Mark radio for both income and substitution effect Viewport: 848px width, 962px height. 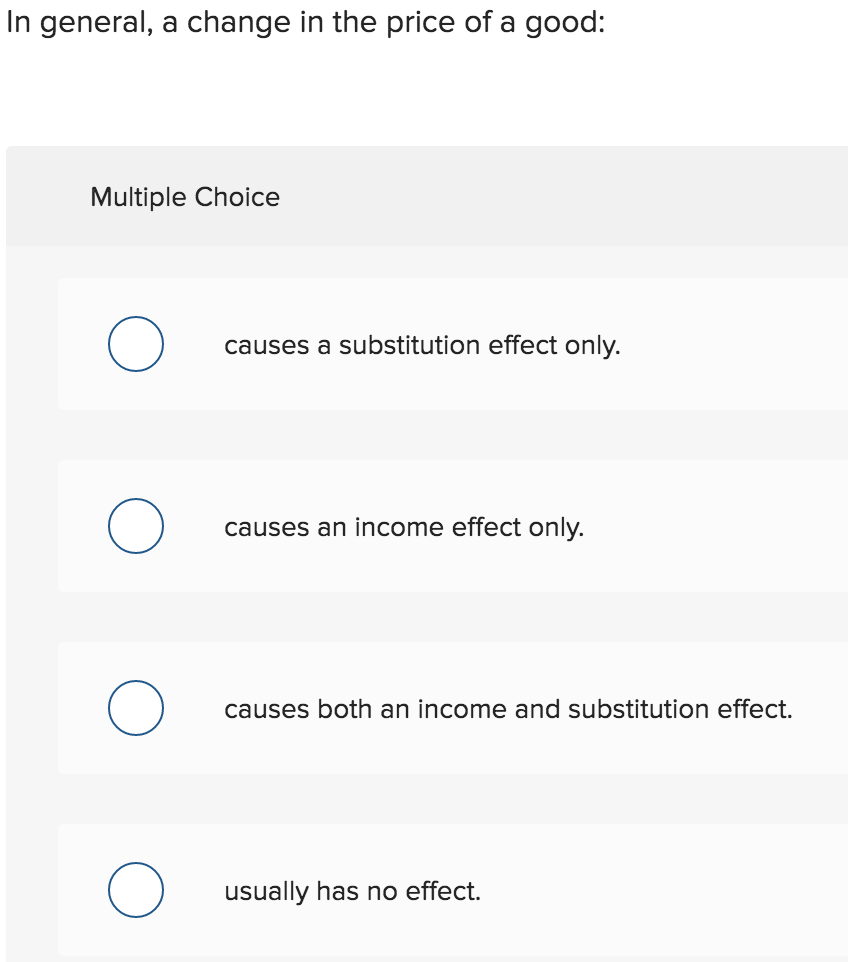[x=136, y=708]
